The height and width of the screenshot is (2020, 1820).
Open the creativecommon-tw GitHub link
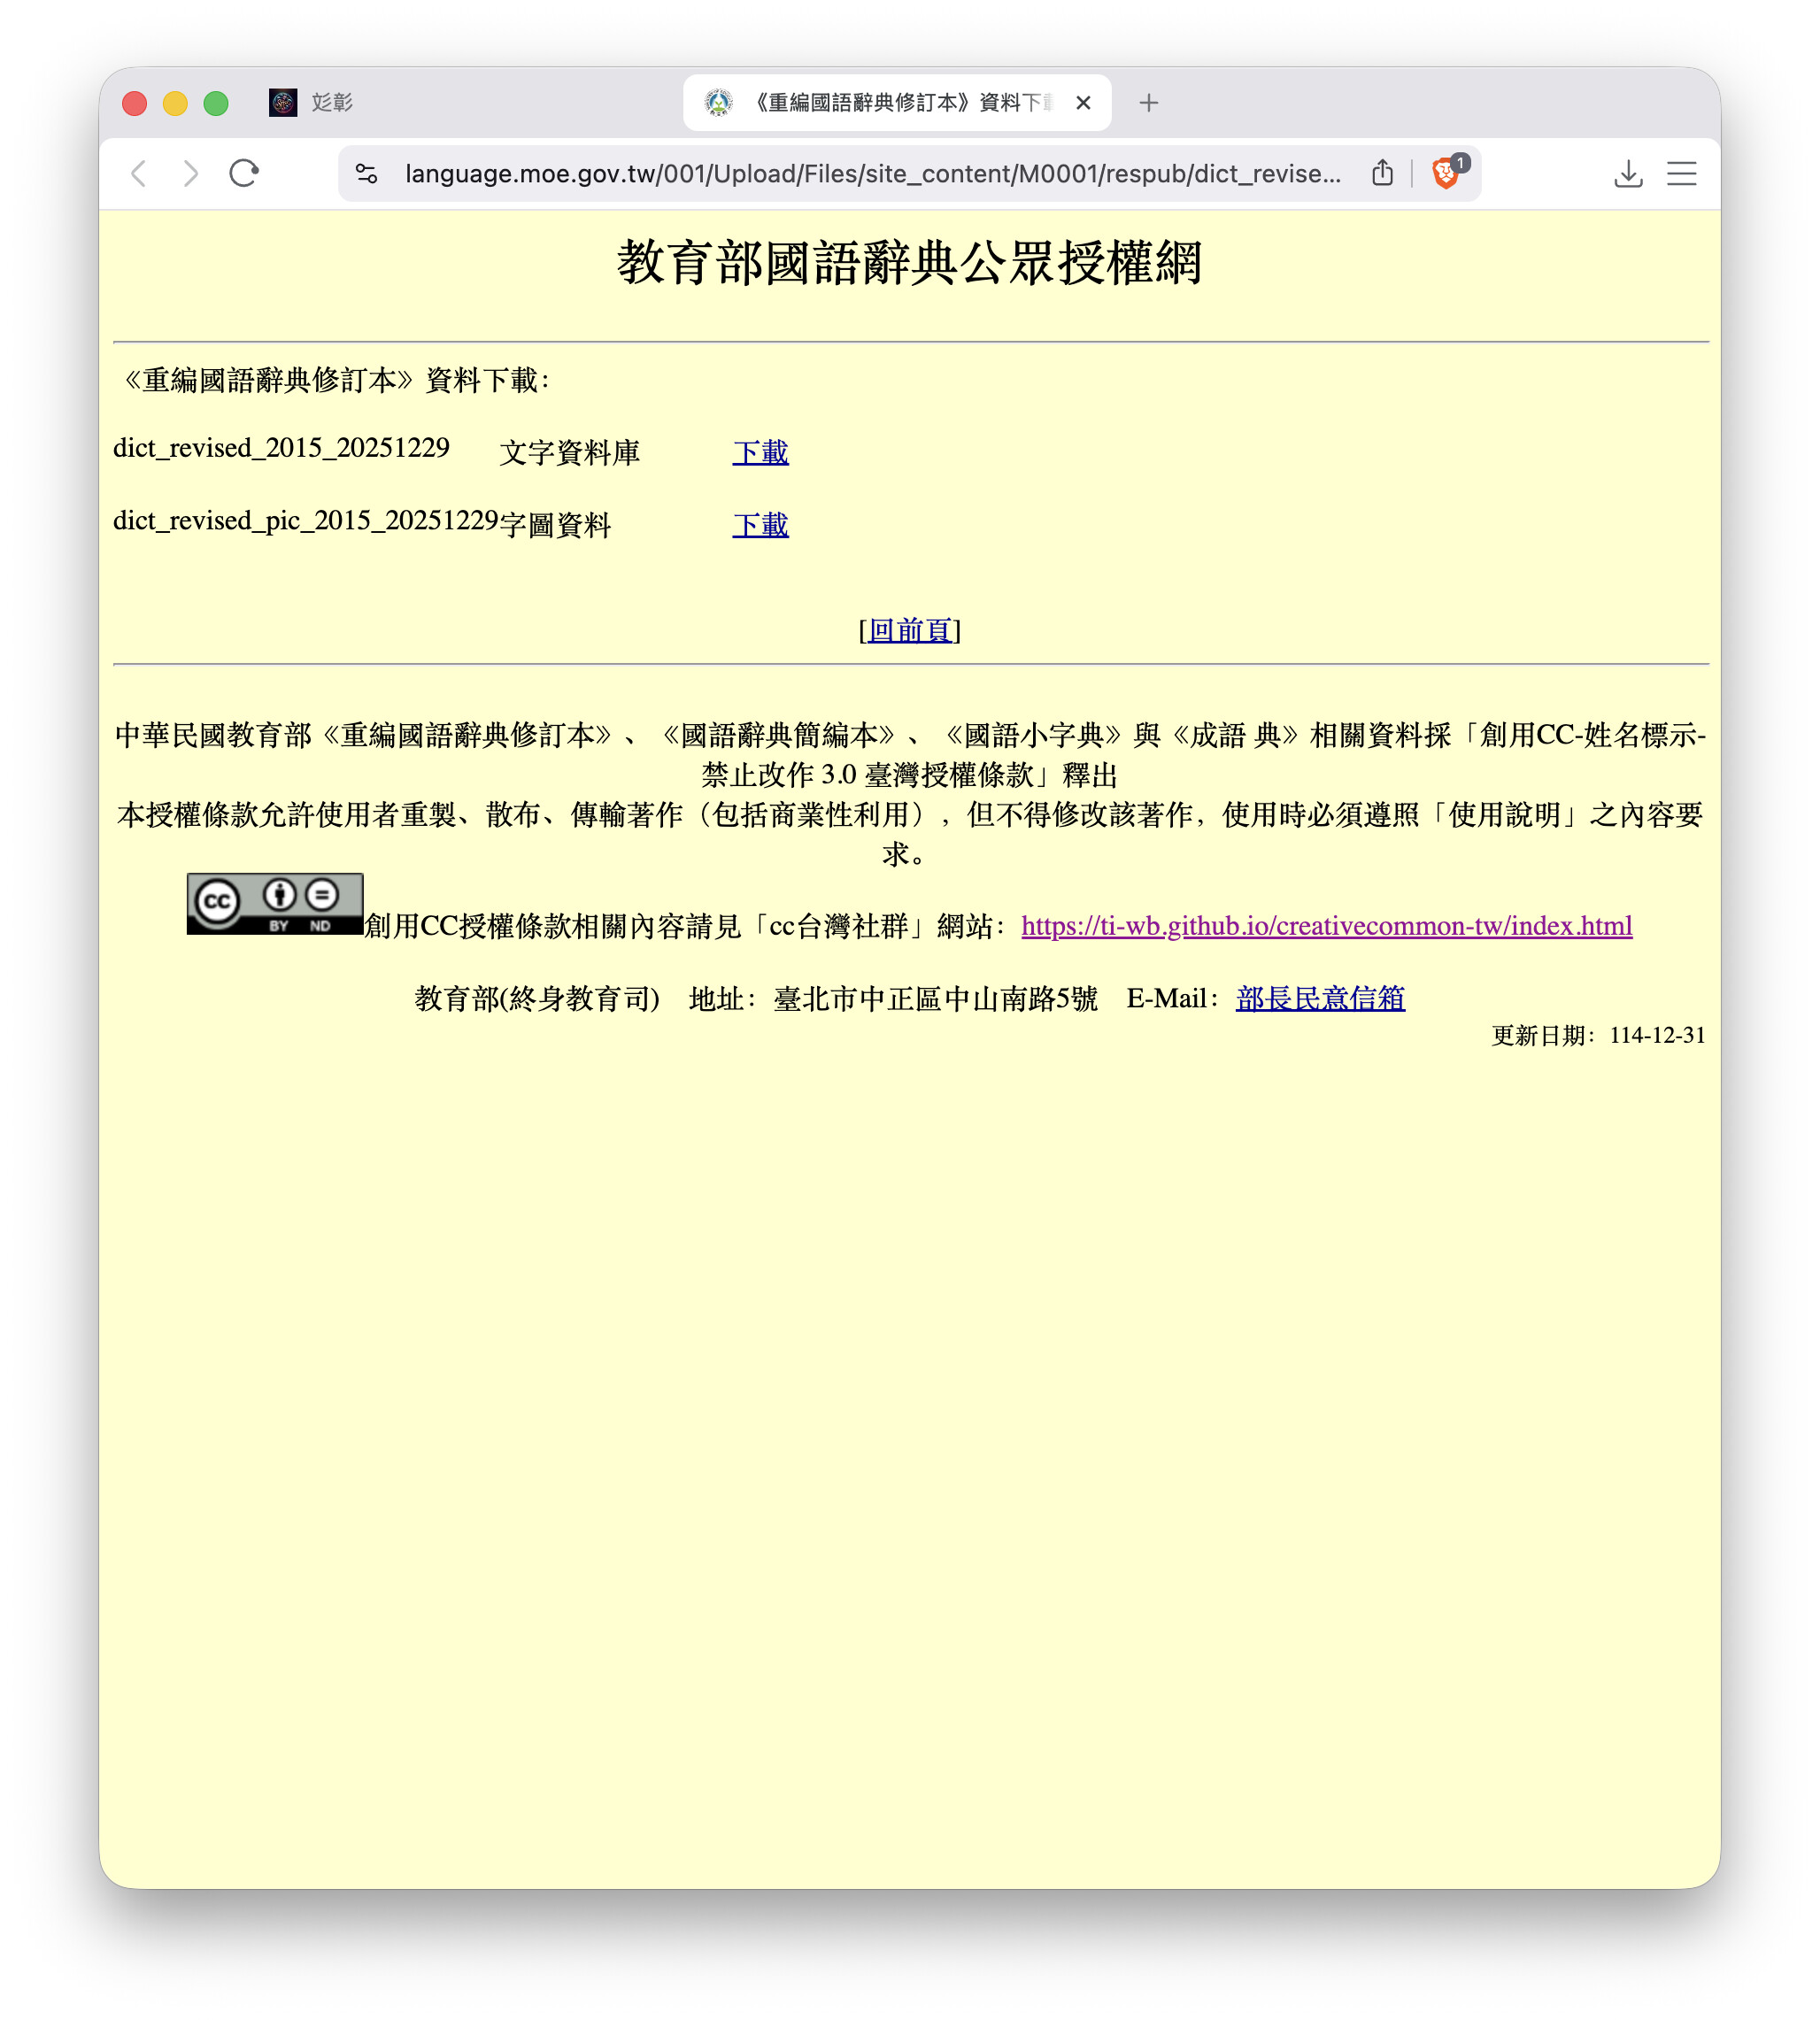[x=1326, y=926]
